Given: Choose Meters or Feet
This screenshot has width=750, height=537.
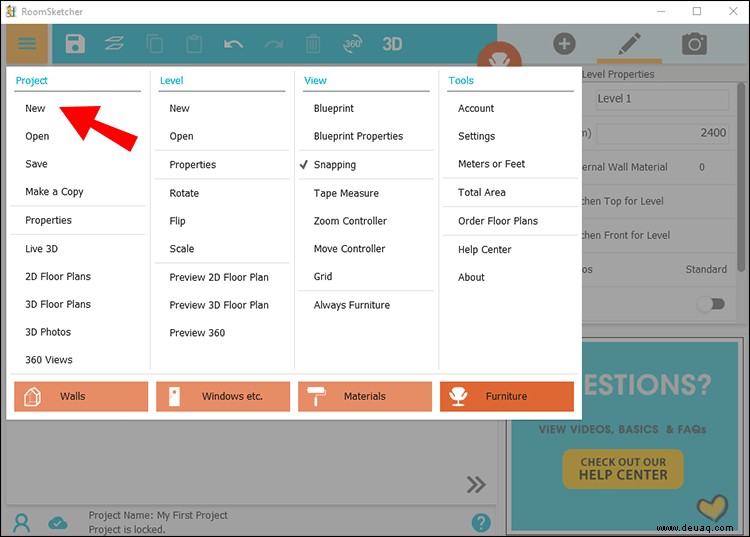Looking at the screenshot, I should 491,164.
